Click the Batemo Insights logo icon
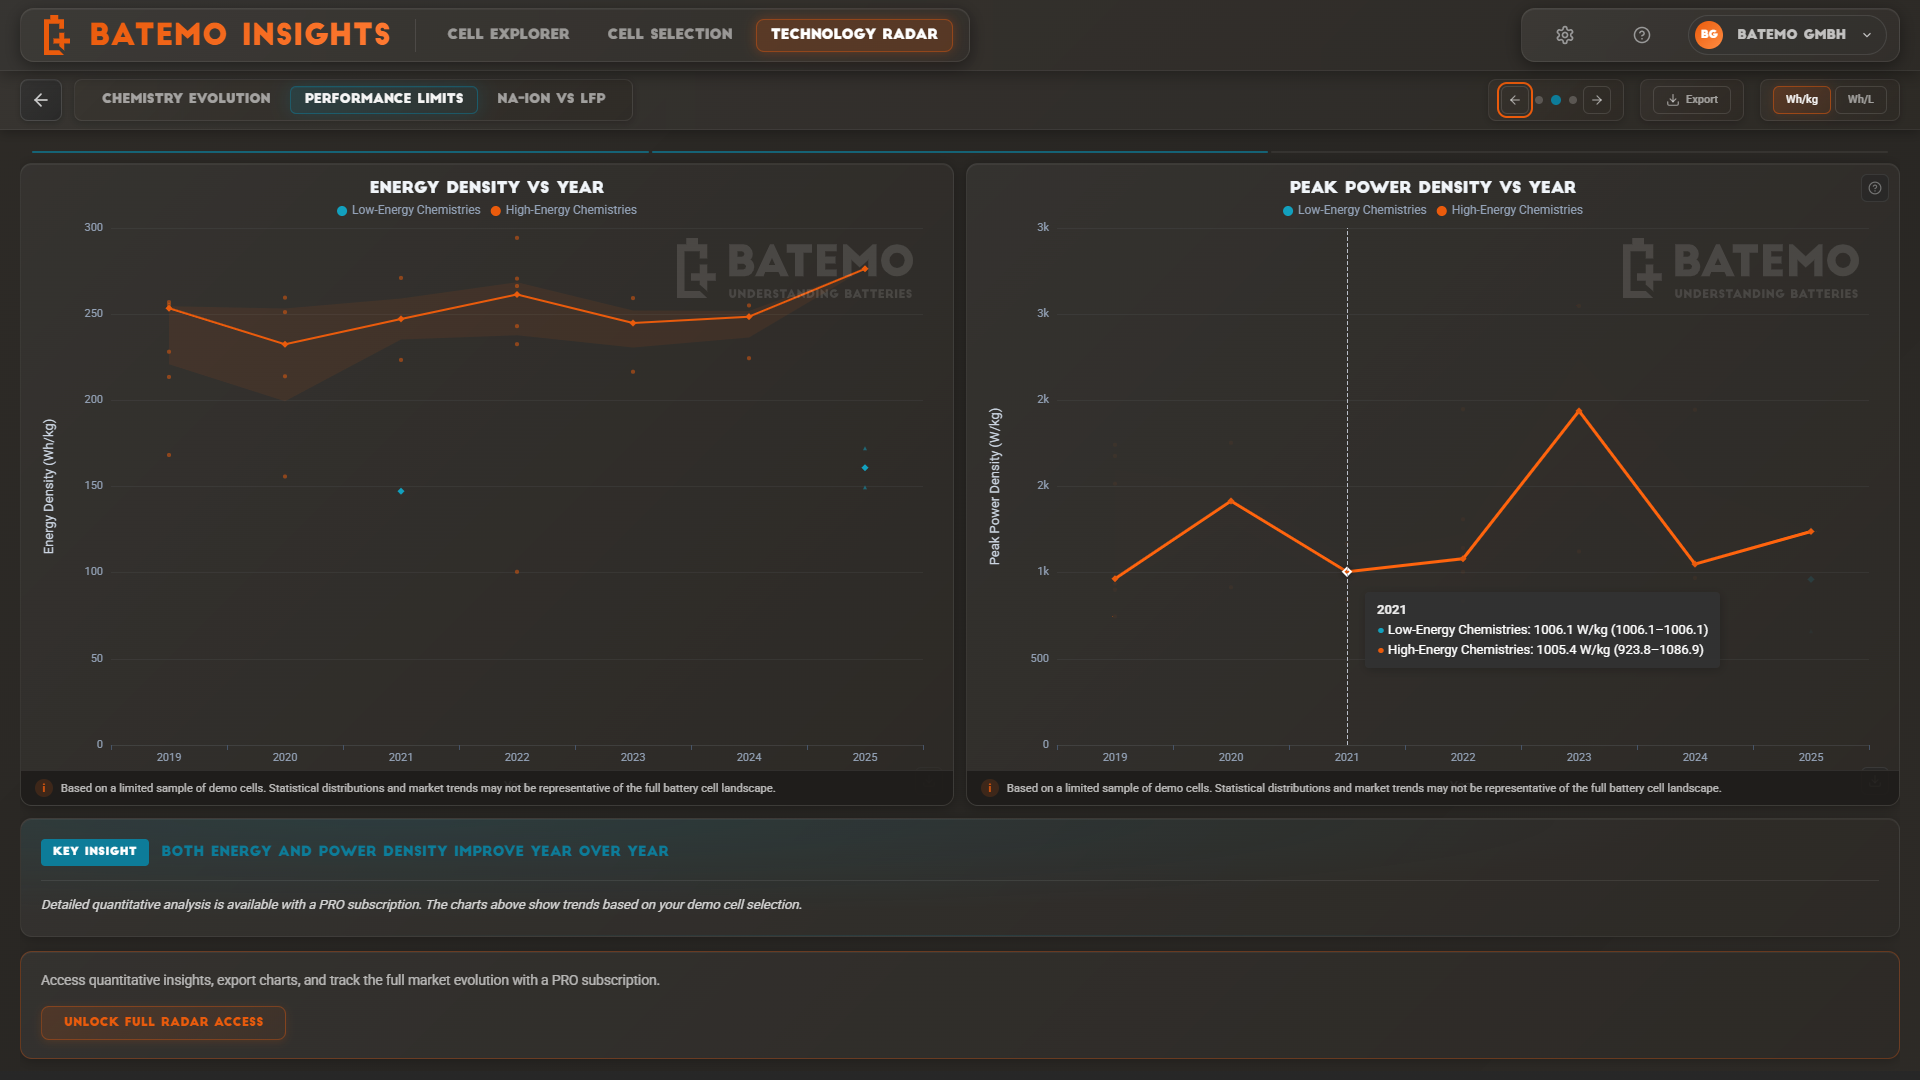 (x=57, y=35)
